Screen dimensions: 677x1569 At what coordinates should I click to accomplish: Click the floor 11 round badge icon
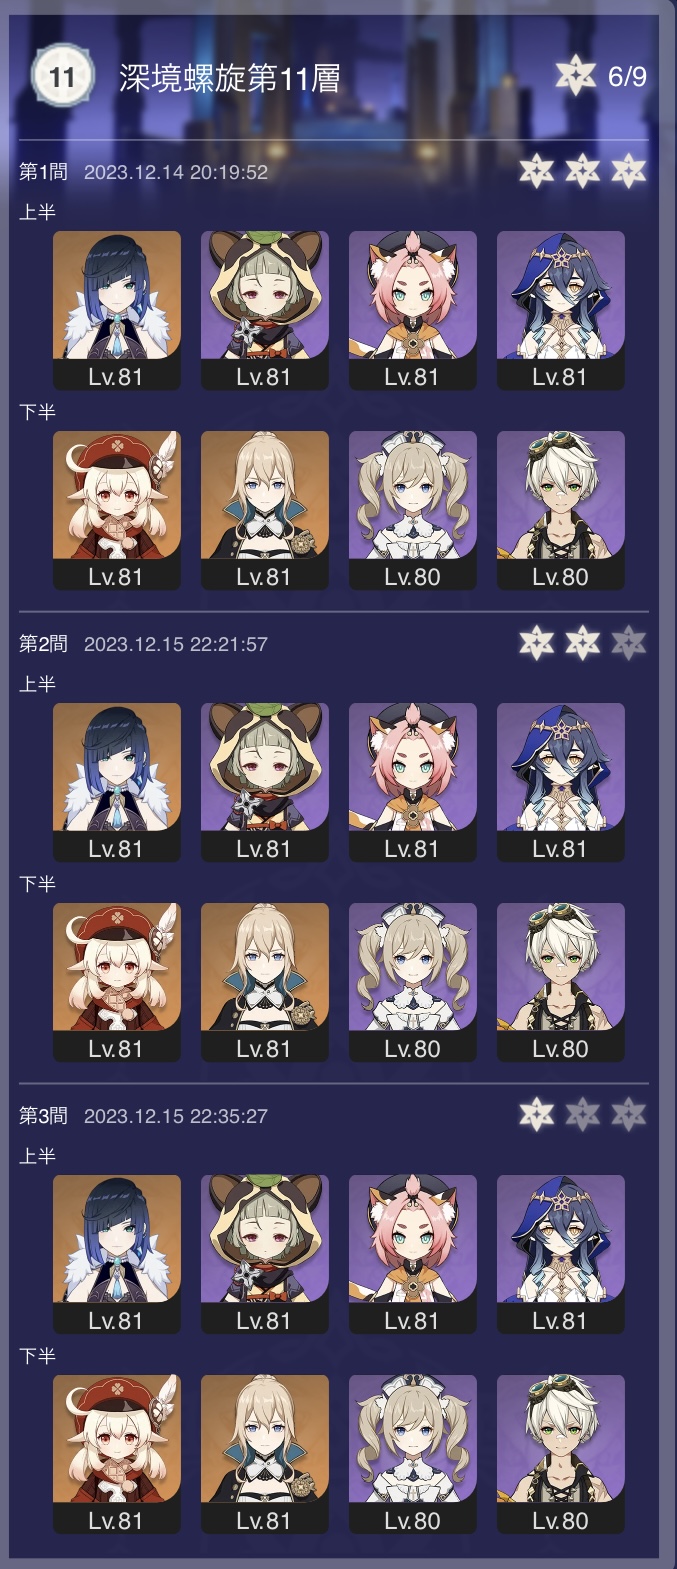(62, 77)
